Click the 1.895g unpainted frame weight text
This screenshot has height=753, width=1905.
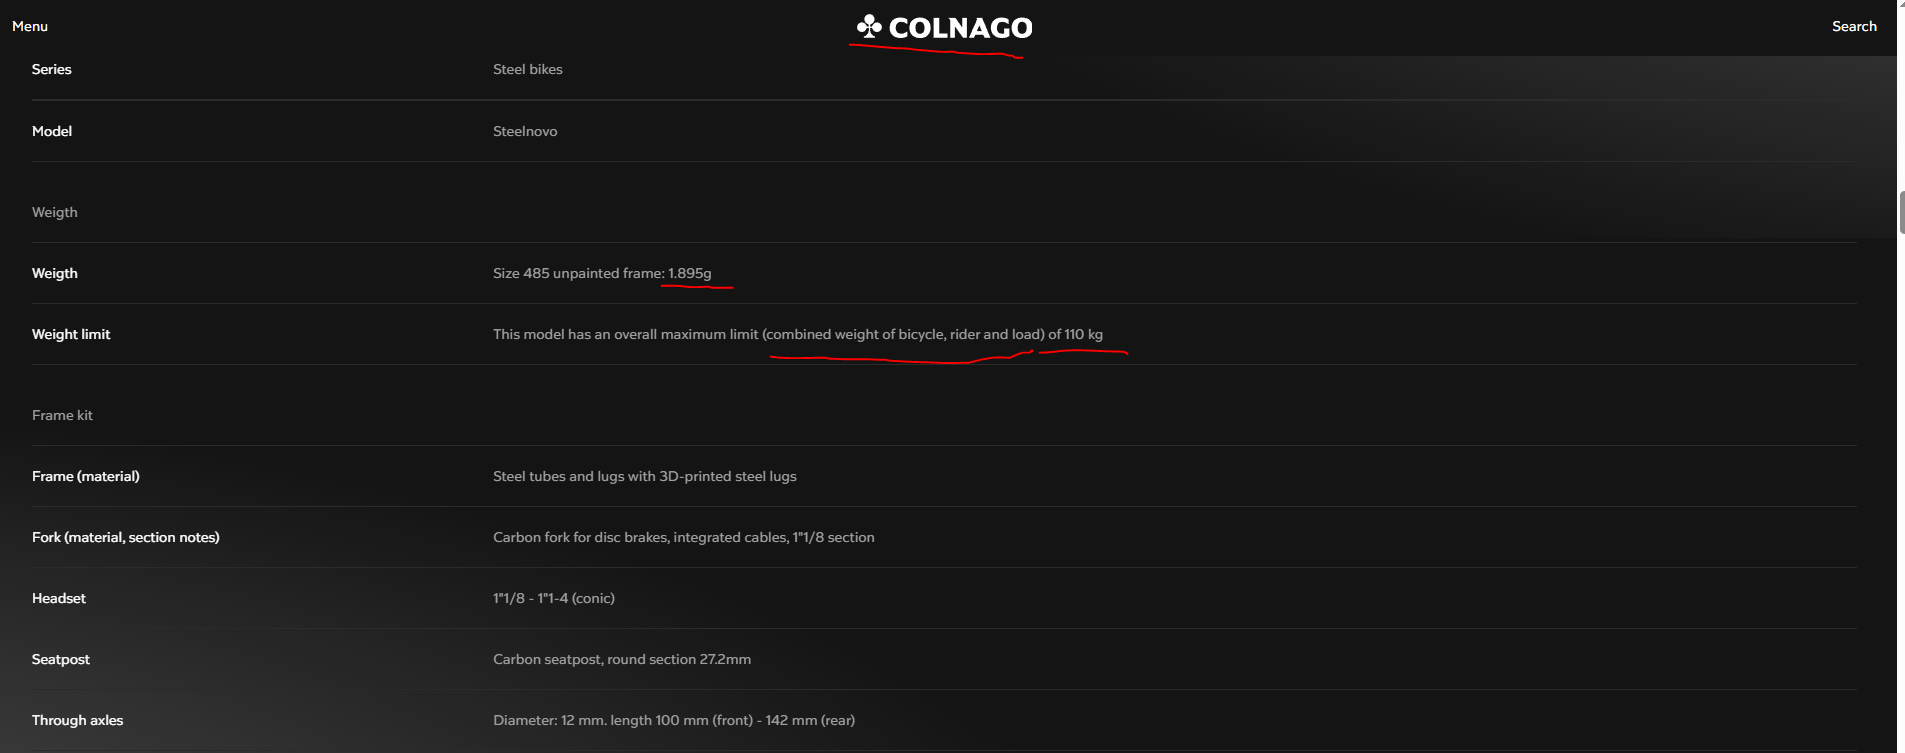click(690, 273)
